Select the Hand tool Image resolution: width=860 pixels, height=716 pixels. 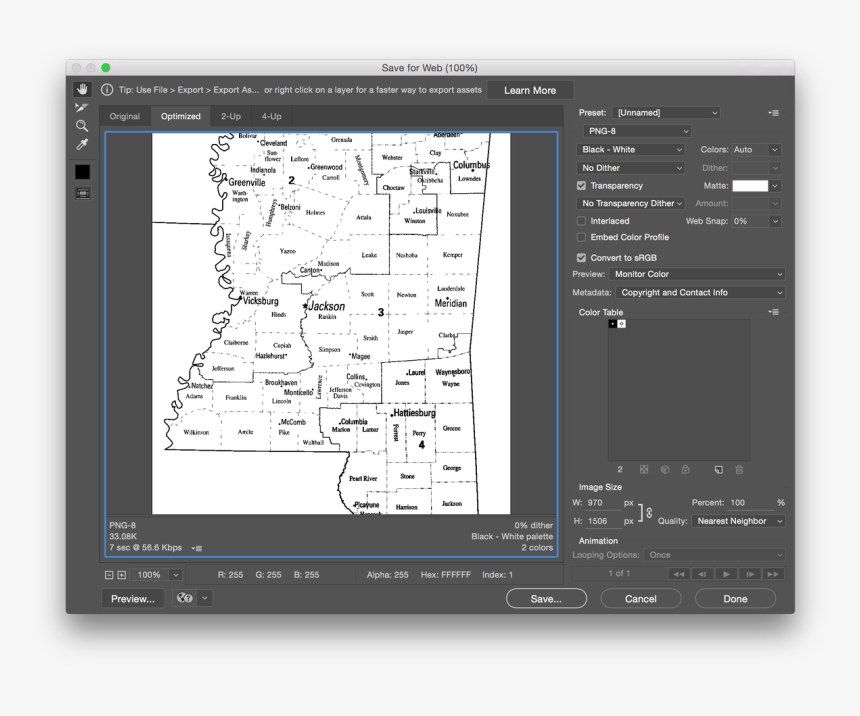point(81,88)
